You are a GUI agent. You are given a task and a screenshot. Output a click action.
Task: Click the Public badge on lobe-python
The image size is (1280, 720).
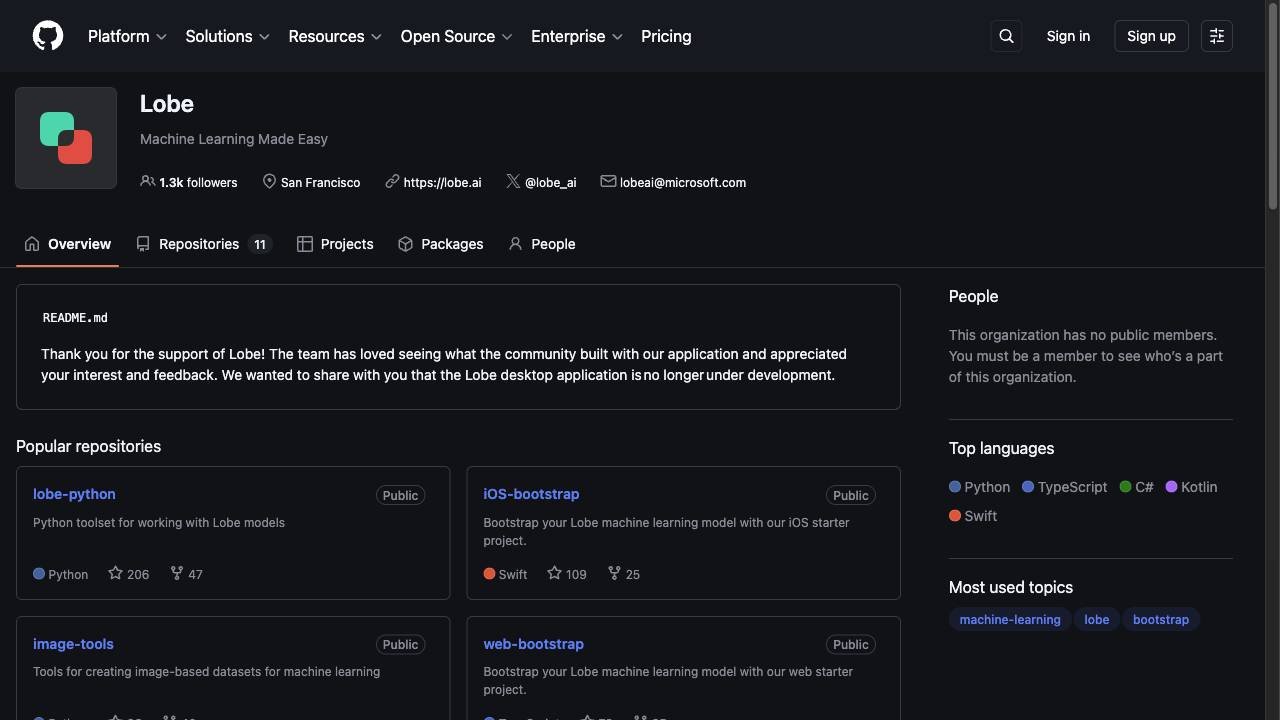400,495
